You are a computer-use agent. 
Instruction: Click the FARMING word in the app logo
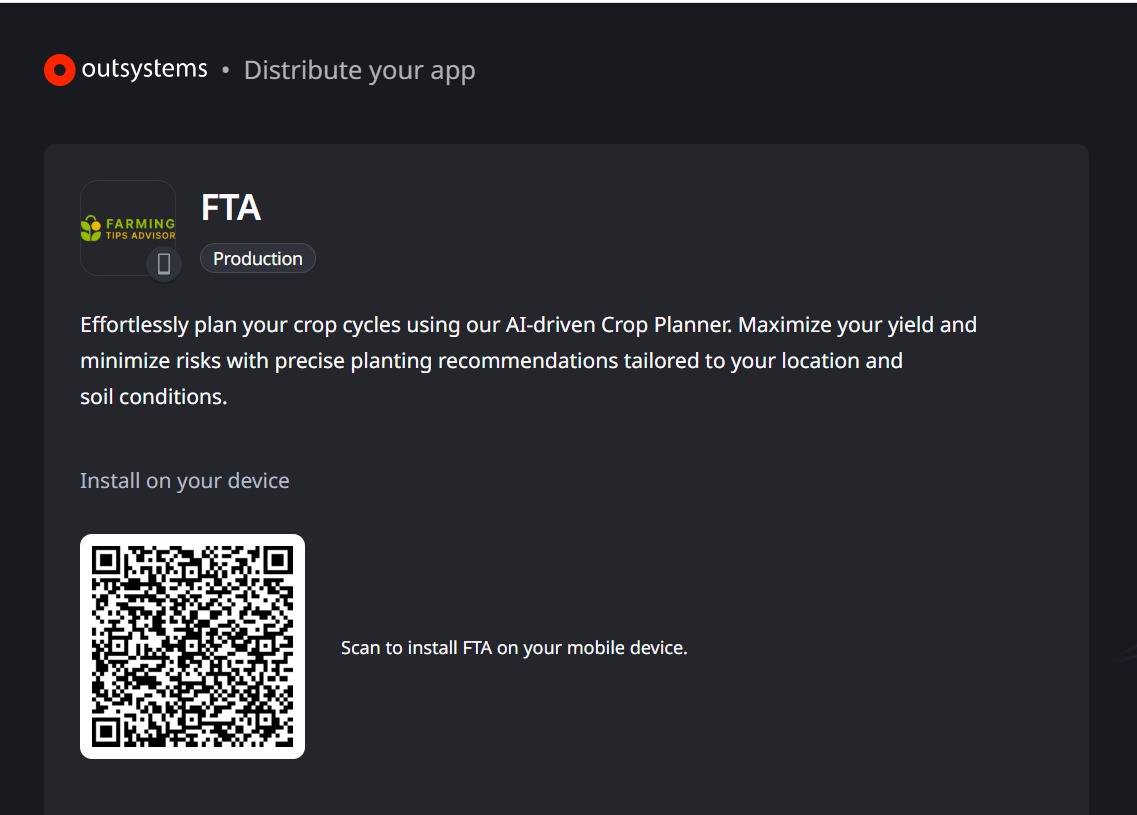141,223
